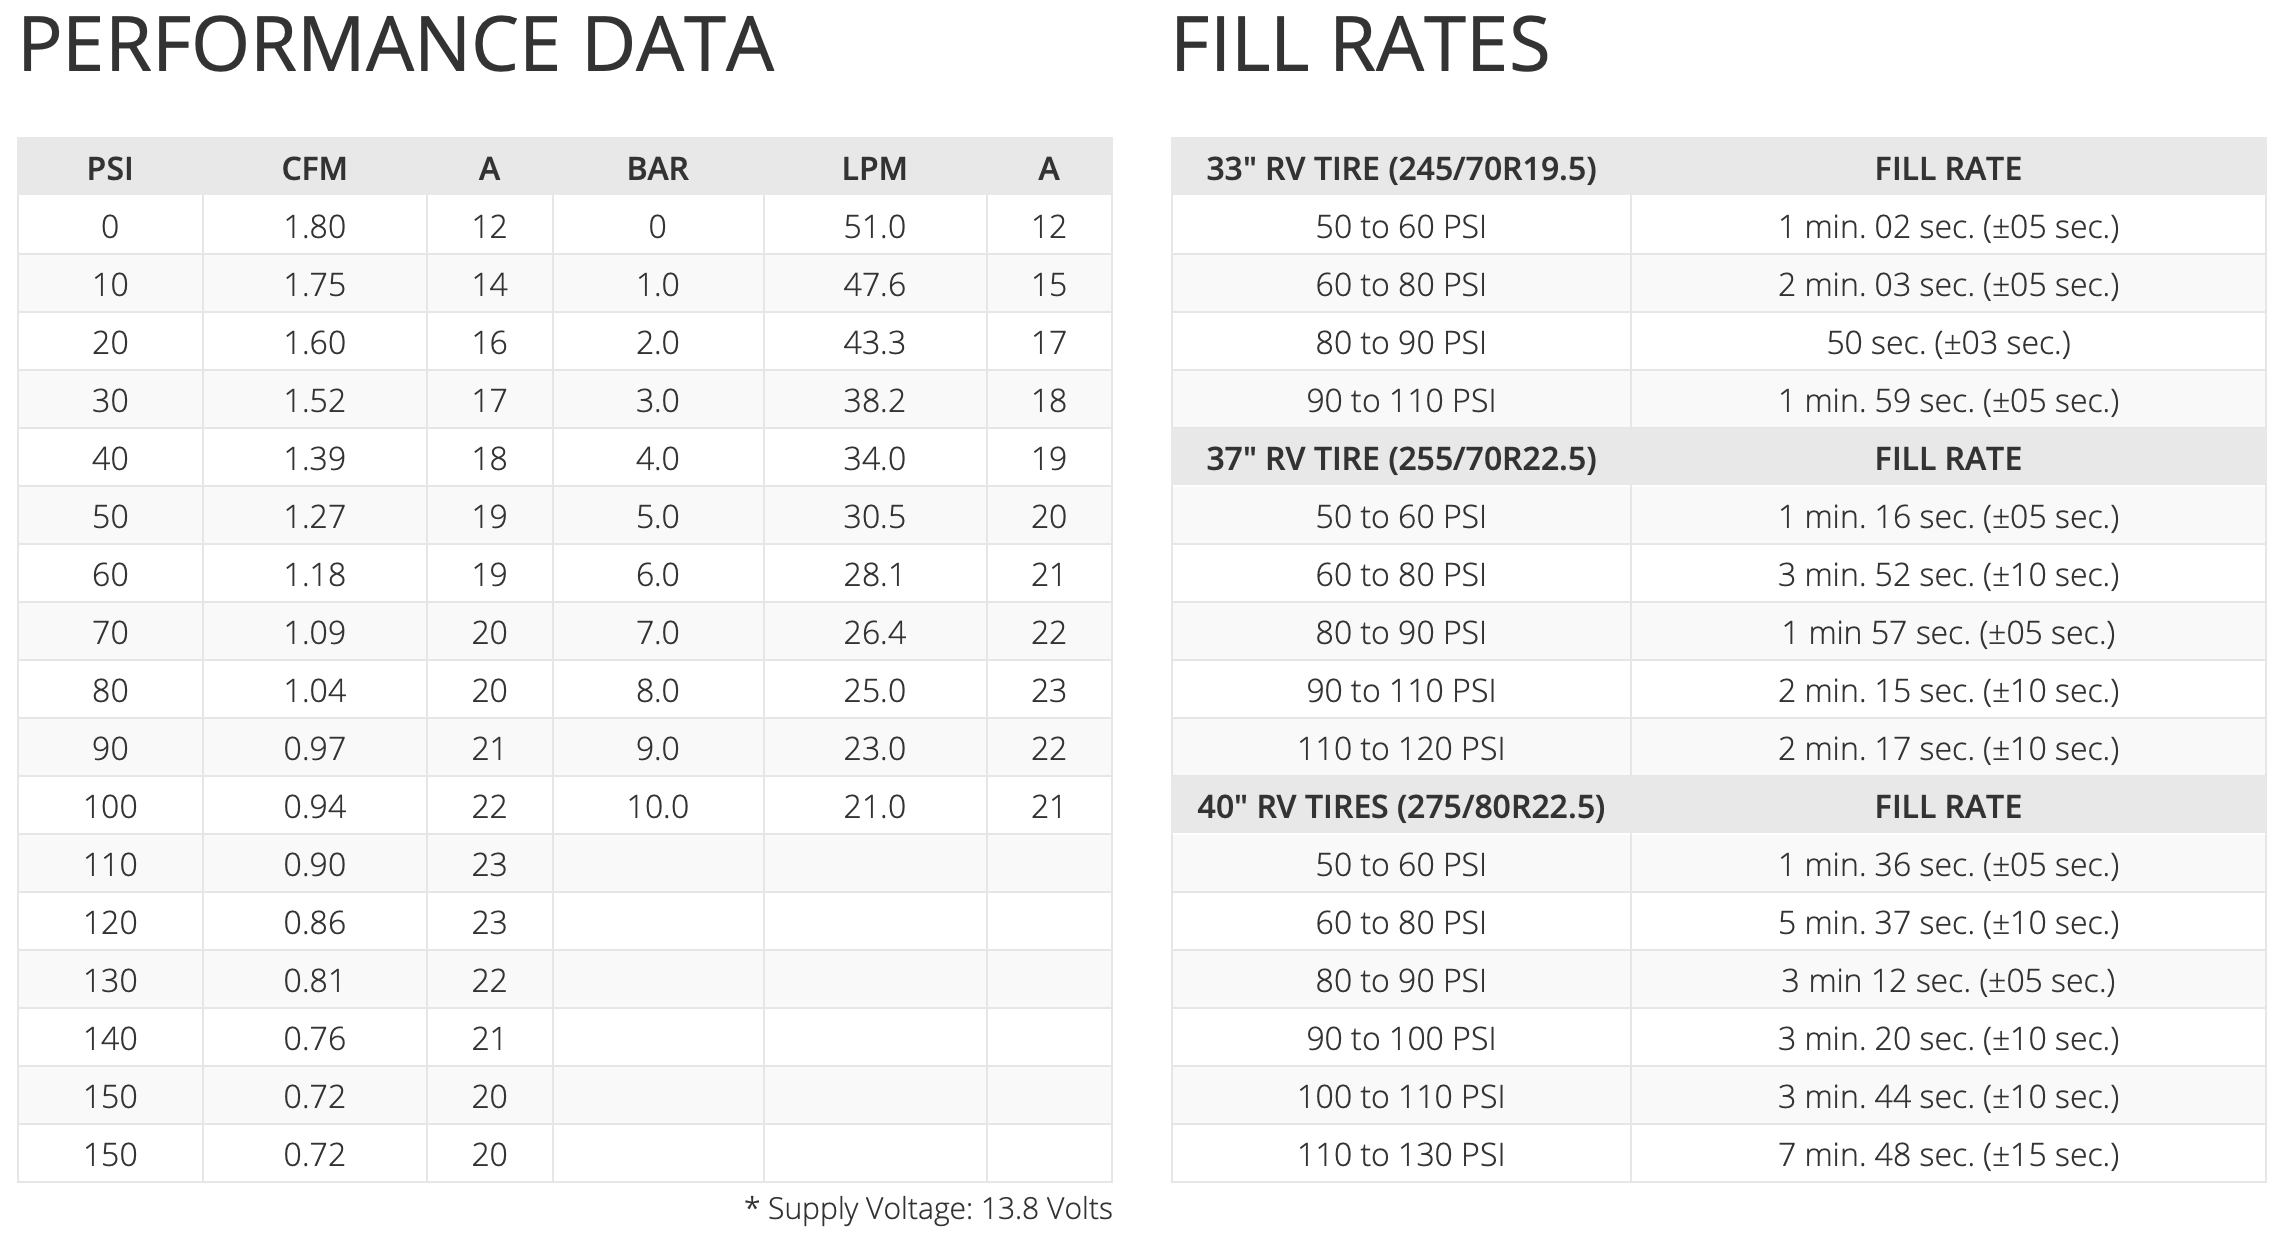This screenshot has width=2290, height=1246.
Task: Select the CFM column header
Action: pyautogui.click(x=314, y=168)
